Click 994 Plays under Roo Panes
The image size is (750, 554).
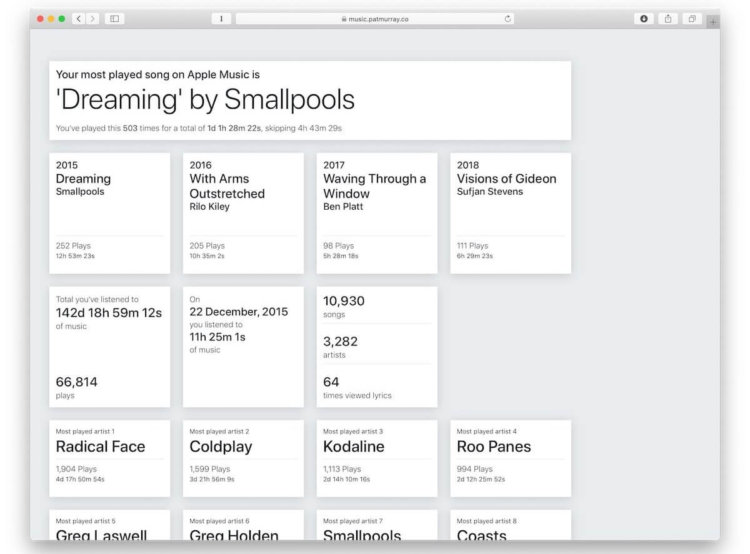[474, 469]
